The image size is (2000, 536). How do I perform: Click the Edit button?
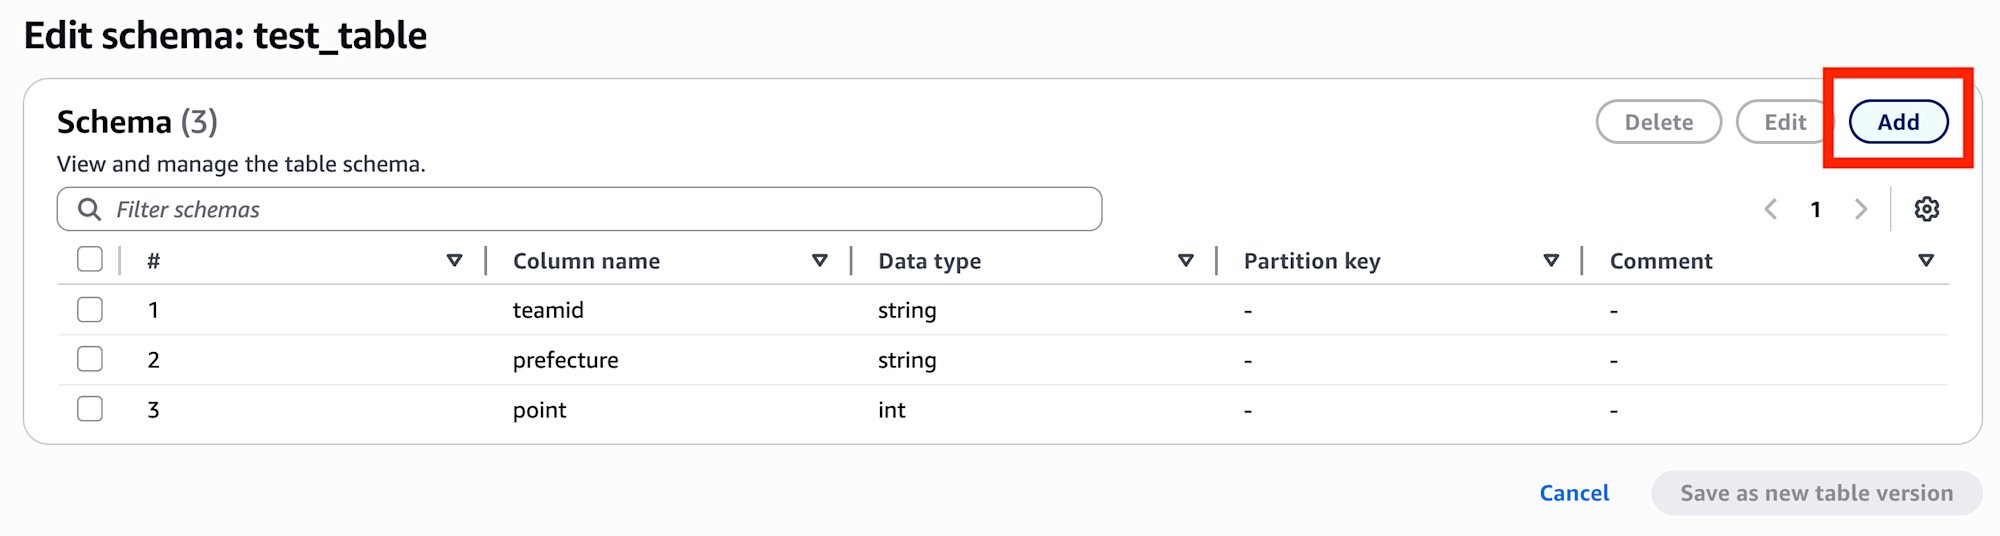[x=1785, y=122]
